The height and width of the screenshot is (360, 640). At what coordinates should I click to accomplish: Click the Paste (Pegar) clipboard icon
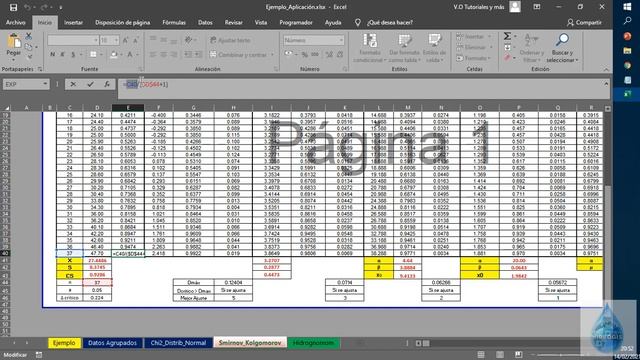pyautogui.click(x=13, y=41)
